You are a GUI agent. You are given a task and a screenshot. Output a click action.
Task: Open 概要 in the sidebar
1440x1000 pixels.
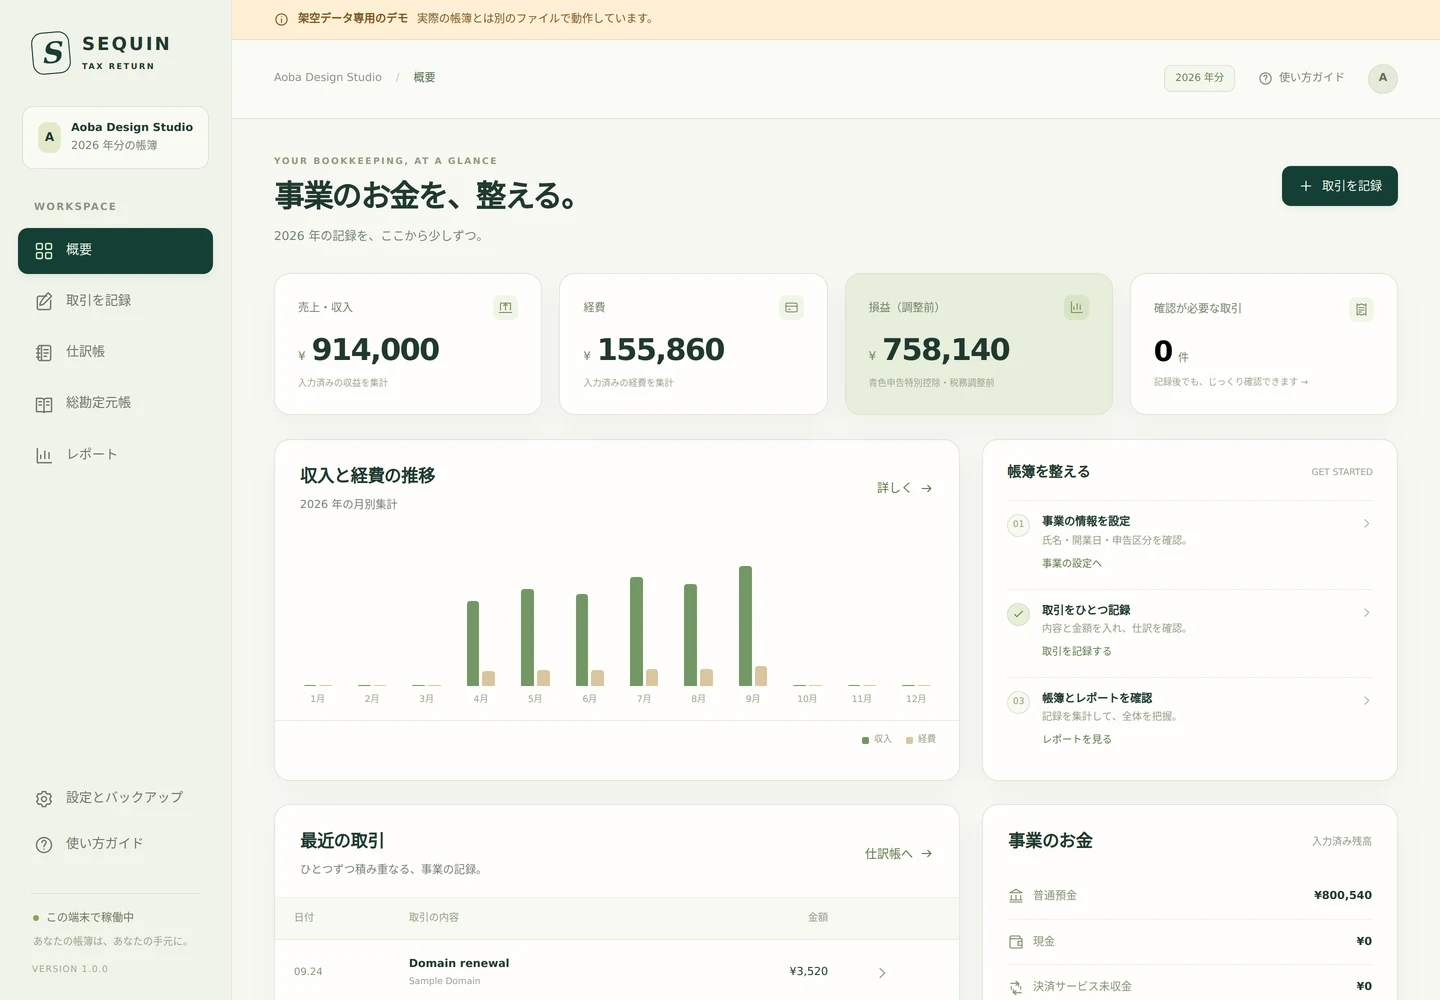pyautogui.click(x=115, y=250)
